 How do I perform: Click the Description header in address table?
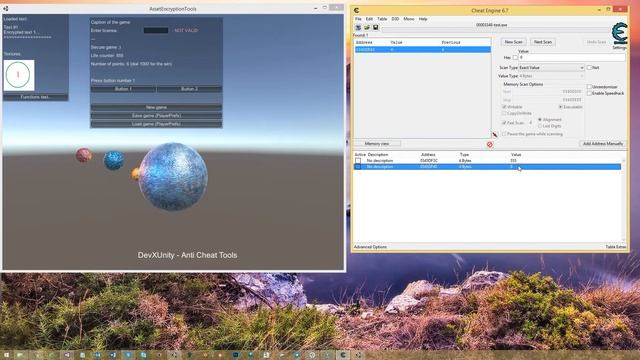(378, 155)
